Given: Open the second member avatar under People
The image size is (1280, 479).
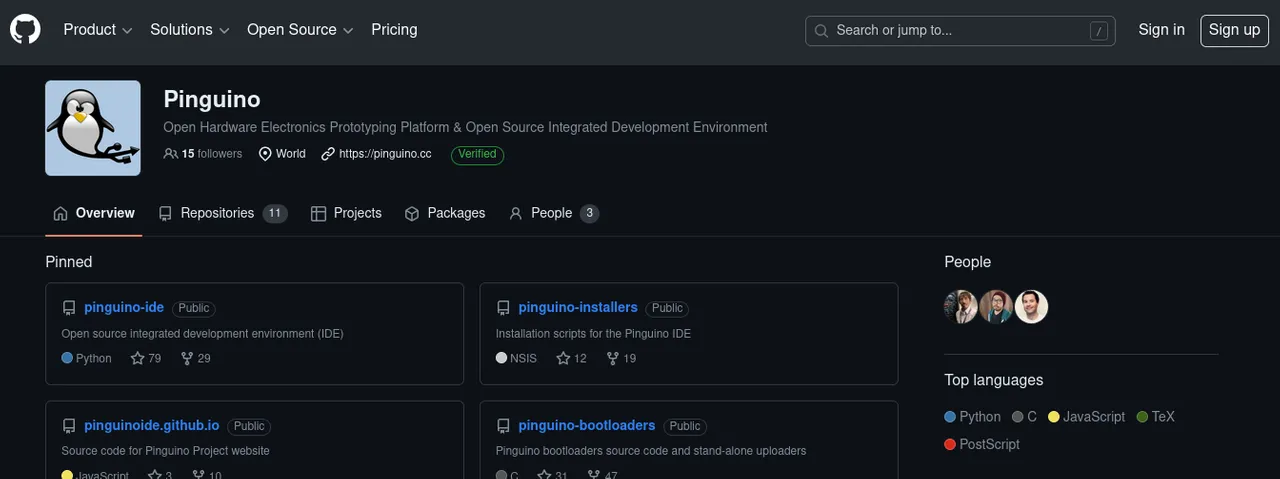Looking at the screenshot, I should coord(996,307).
